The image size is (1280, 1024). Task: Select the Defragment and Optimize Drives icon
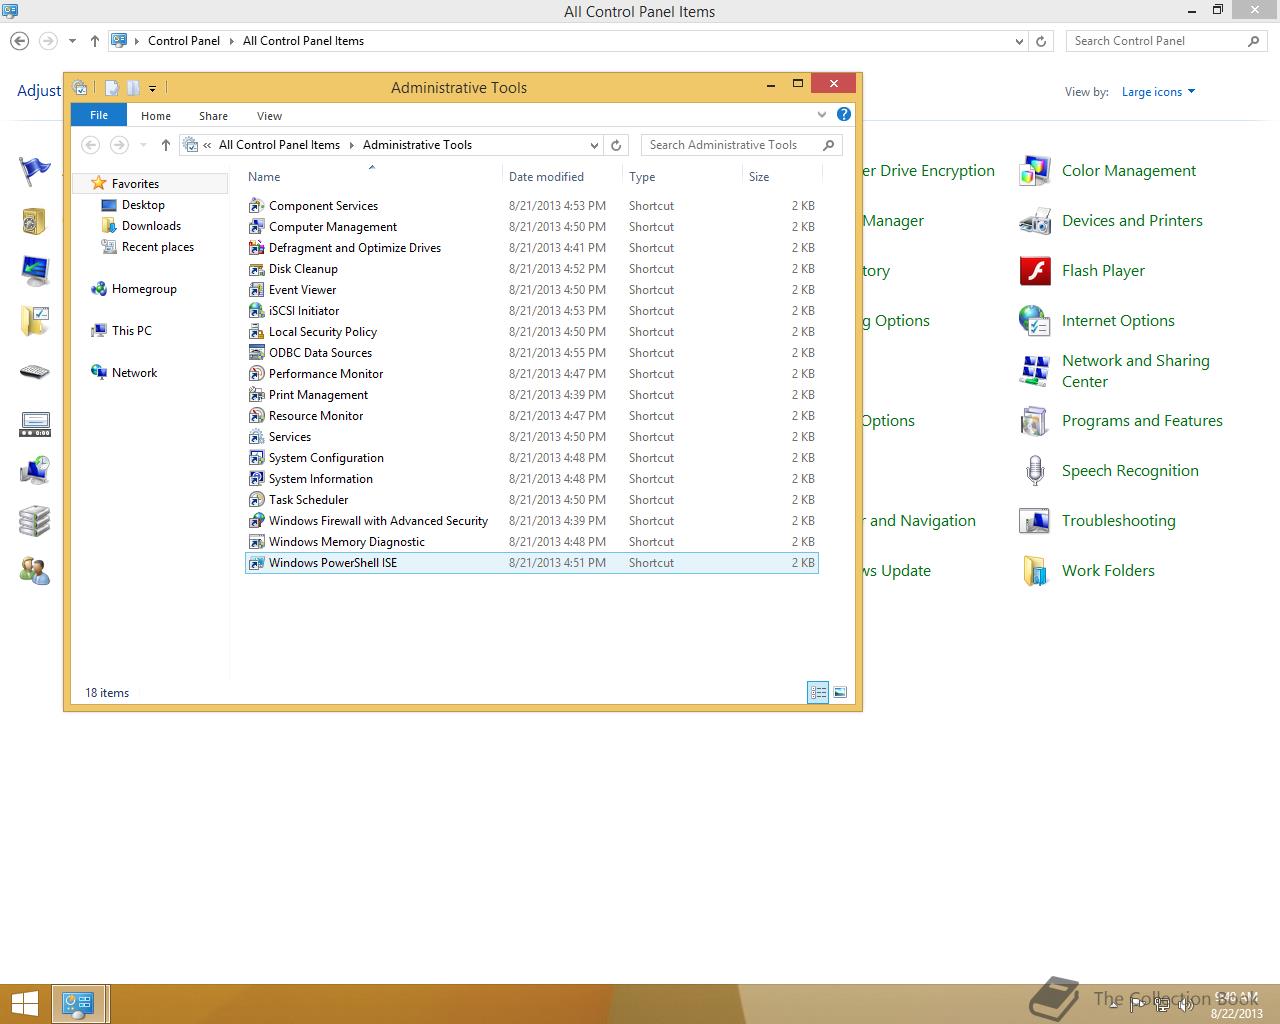[x=257, y=248]
